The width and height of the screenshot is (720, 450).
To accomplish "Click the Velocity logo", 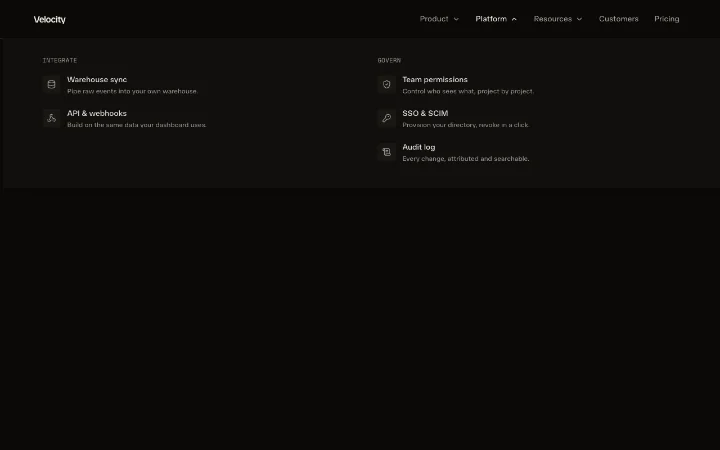I will [x=50, y=19].
